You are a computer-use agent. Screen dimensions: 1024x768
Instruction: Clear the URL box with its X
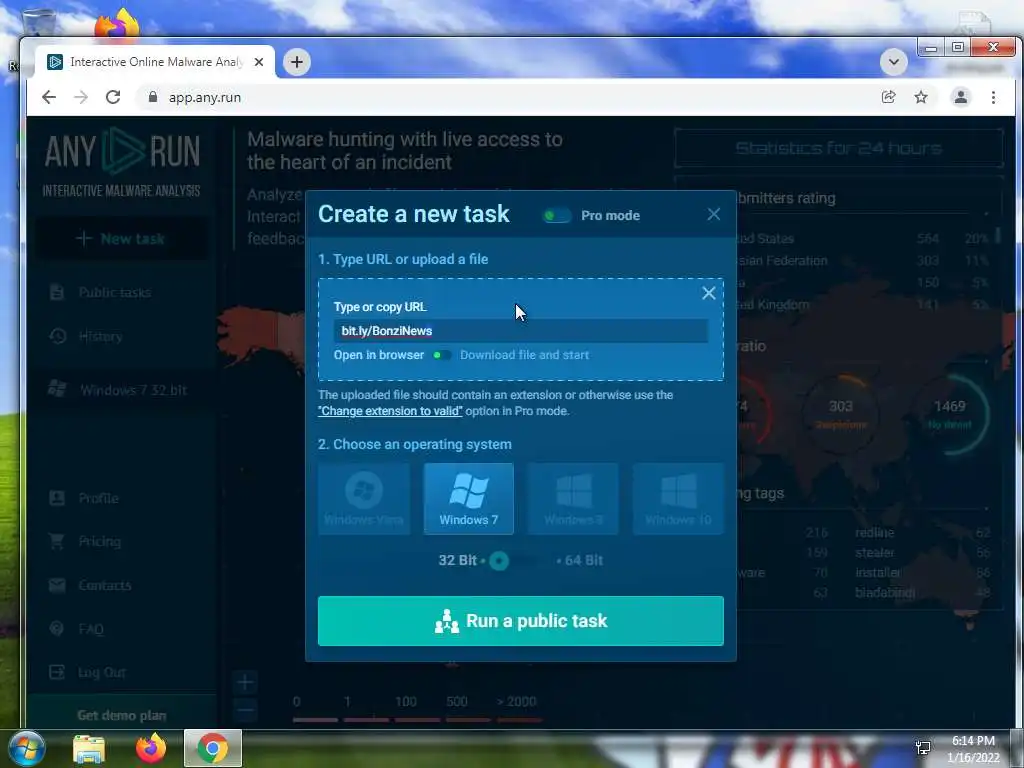click(709, 293)
